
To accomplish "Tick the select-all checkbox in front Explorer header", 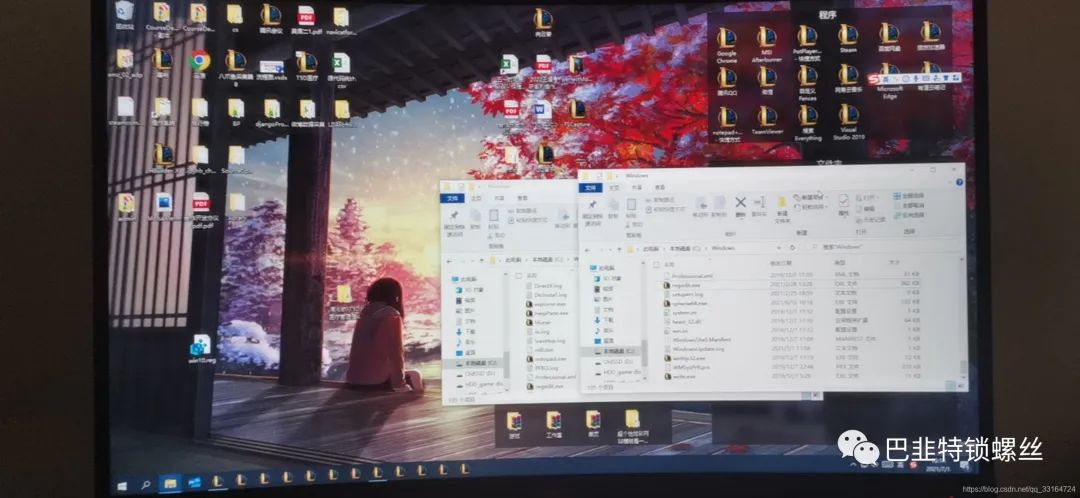I will point(655,264).
